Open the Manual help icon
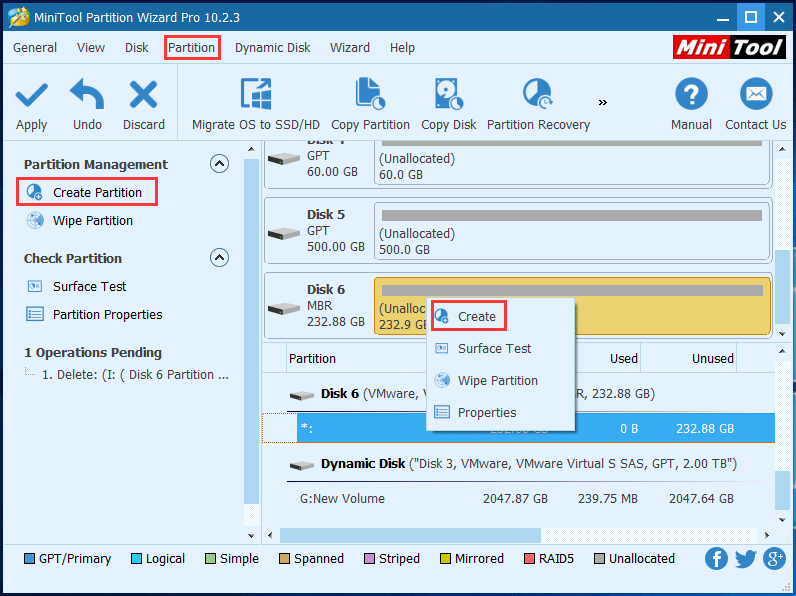The image size is (796, 596). click(691, 94)
